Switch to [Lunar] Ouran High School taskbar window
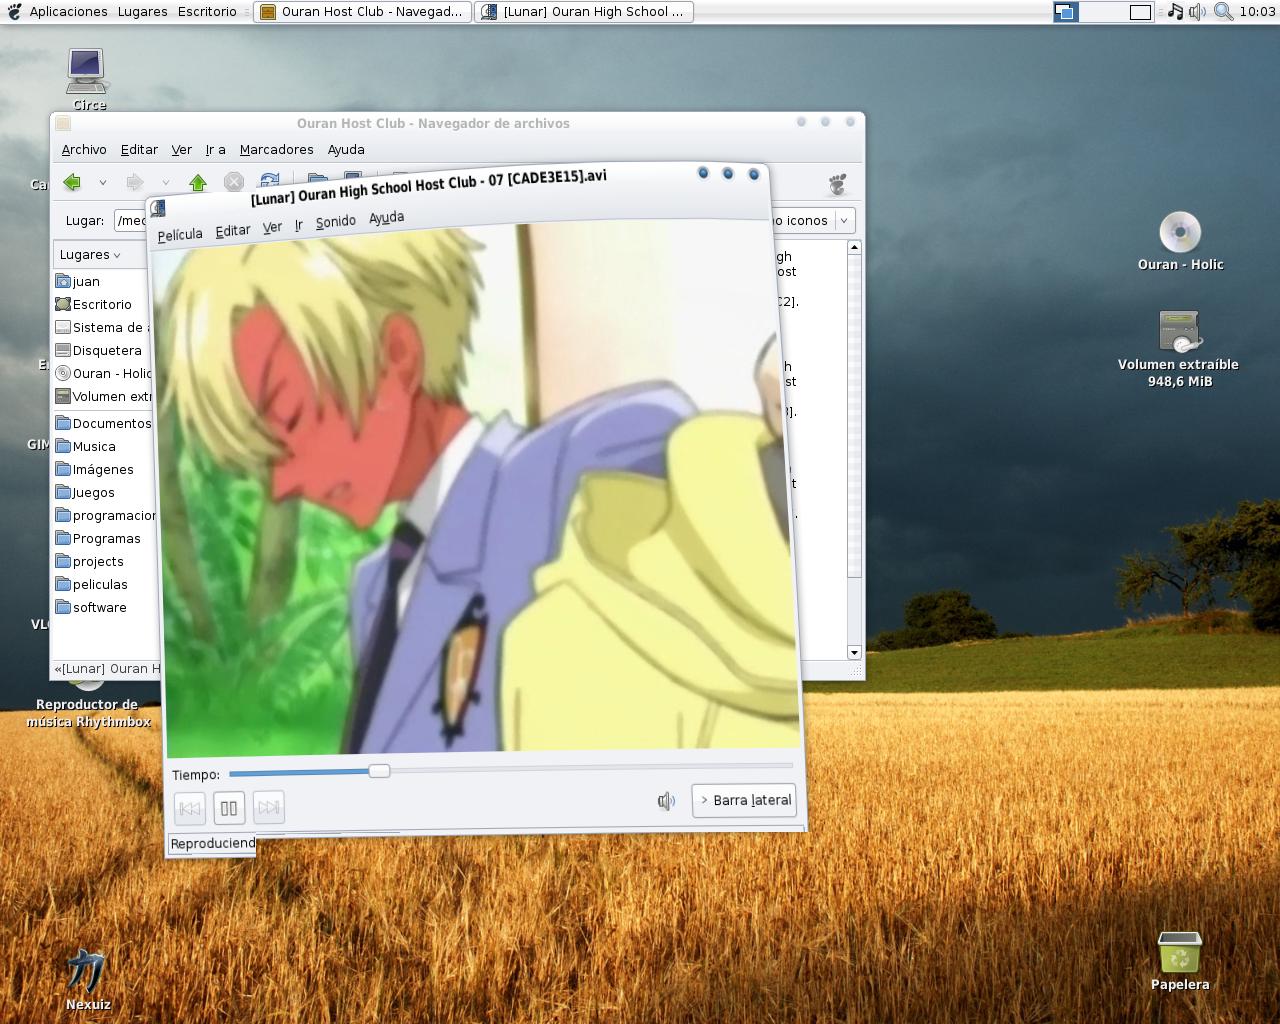1280x1024 pixels. point(584,12)
